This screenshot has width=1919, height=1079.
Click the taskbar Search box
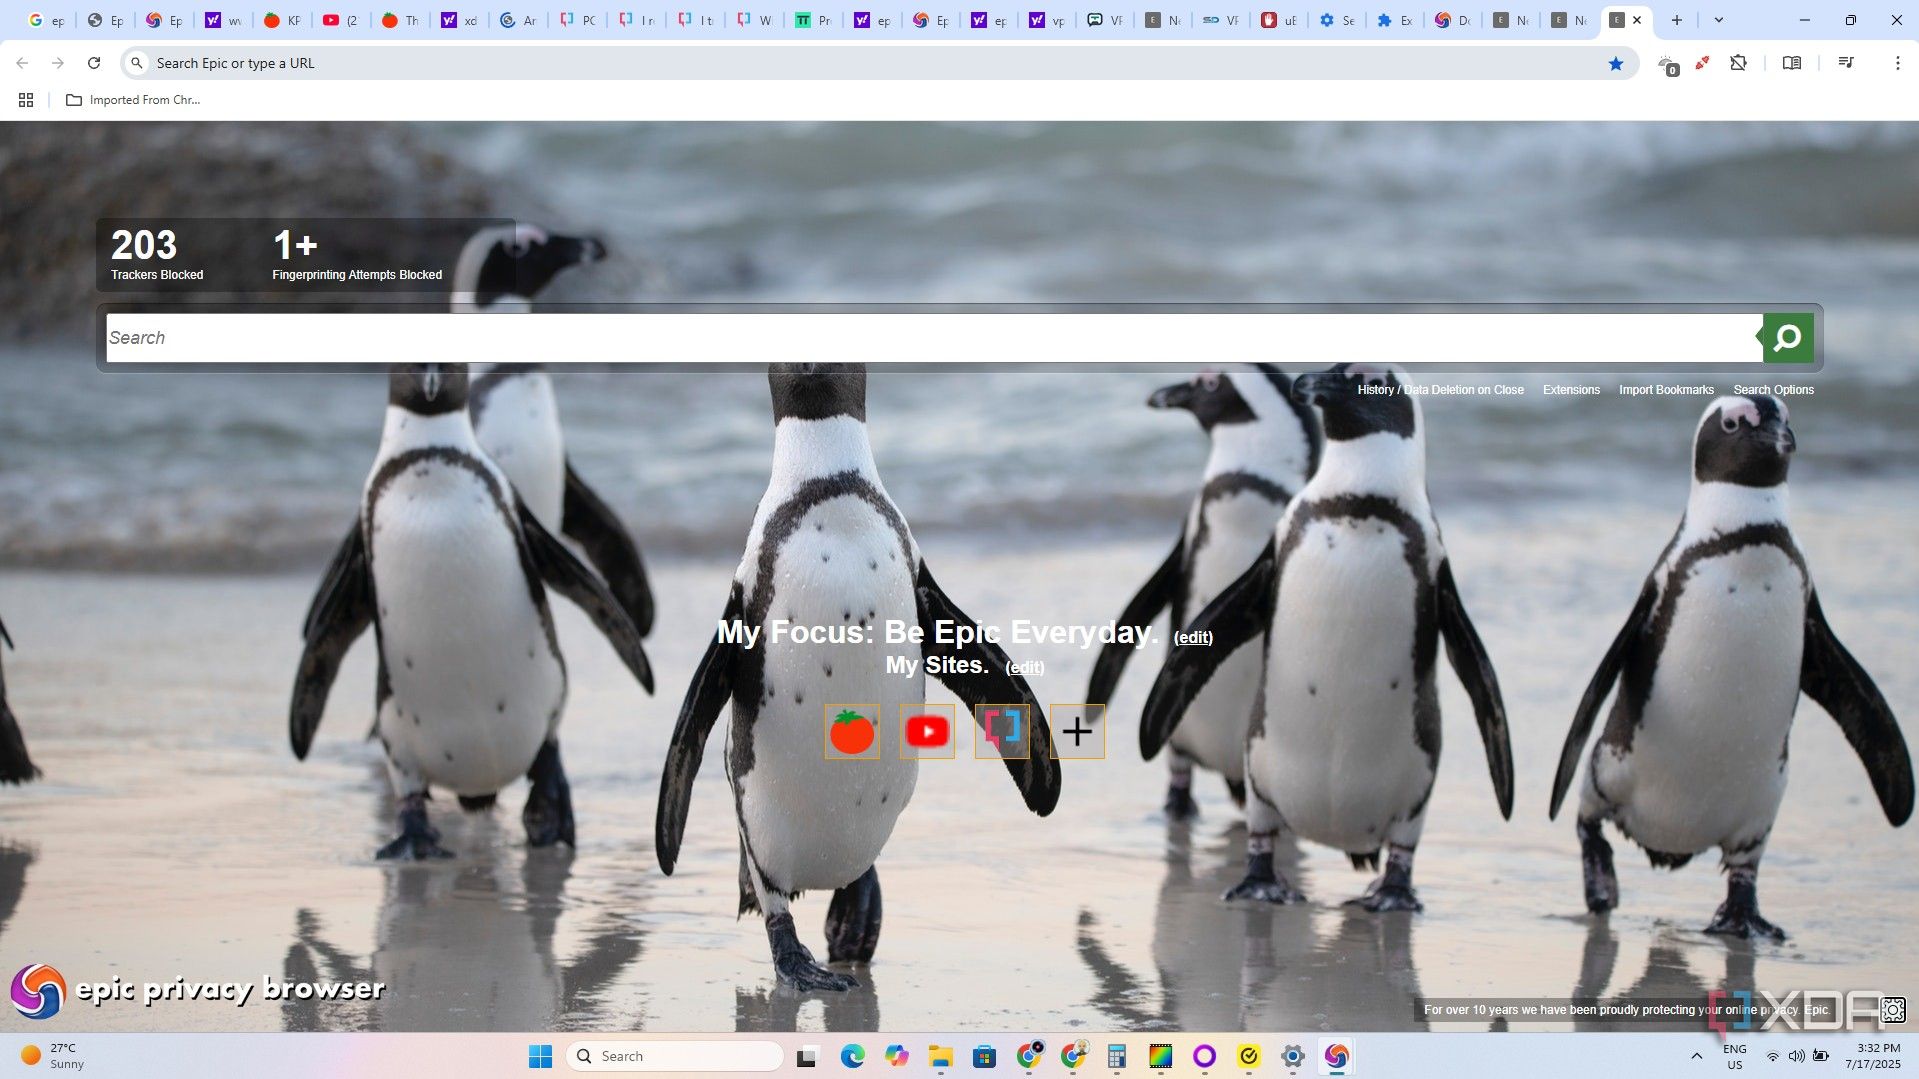[675, 1056]
